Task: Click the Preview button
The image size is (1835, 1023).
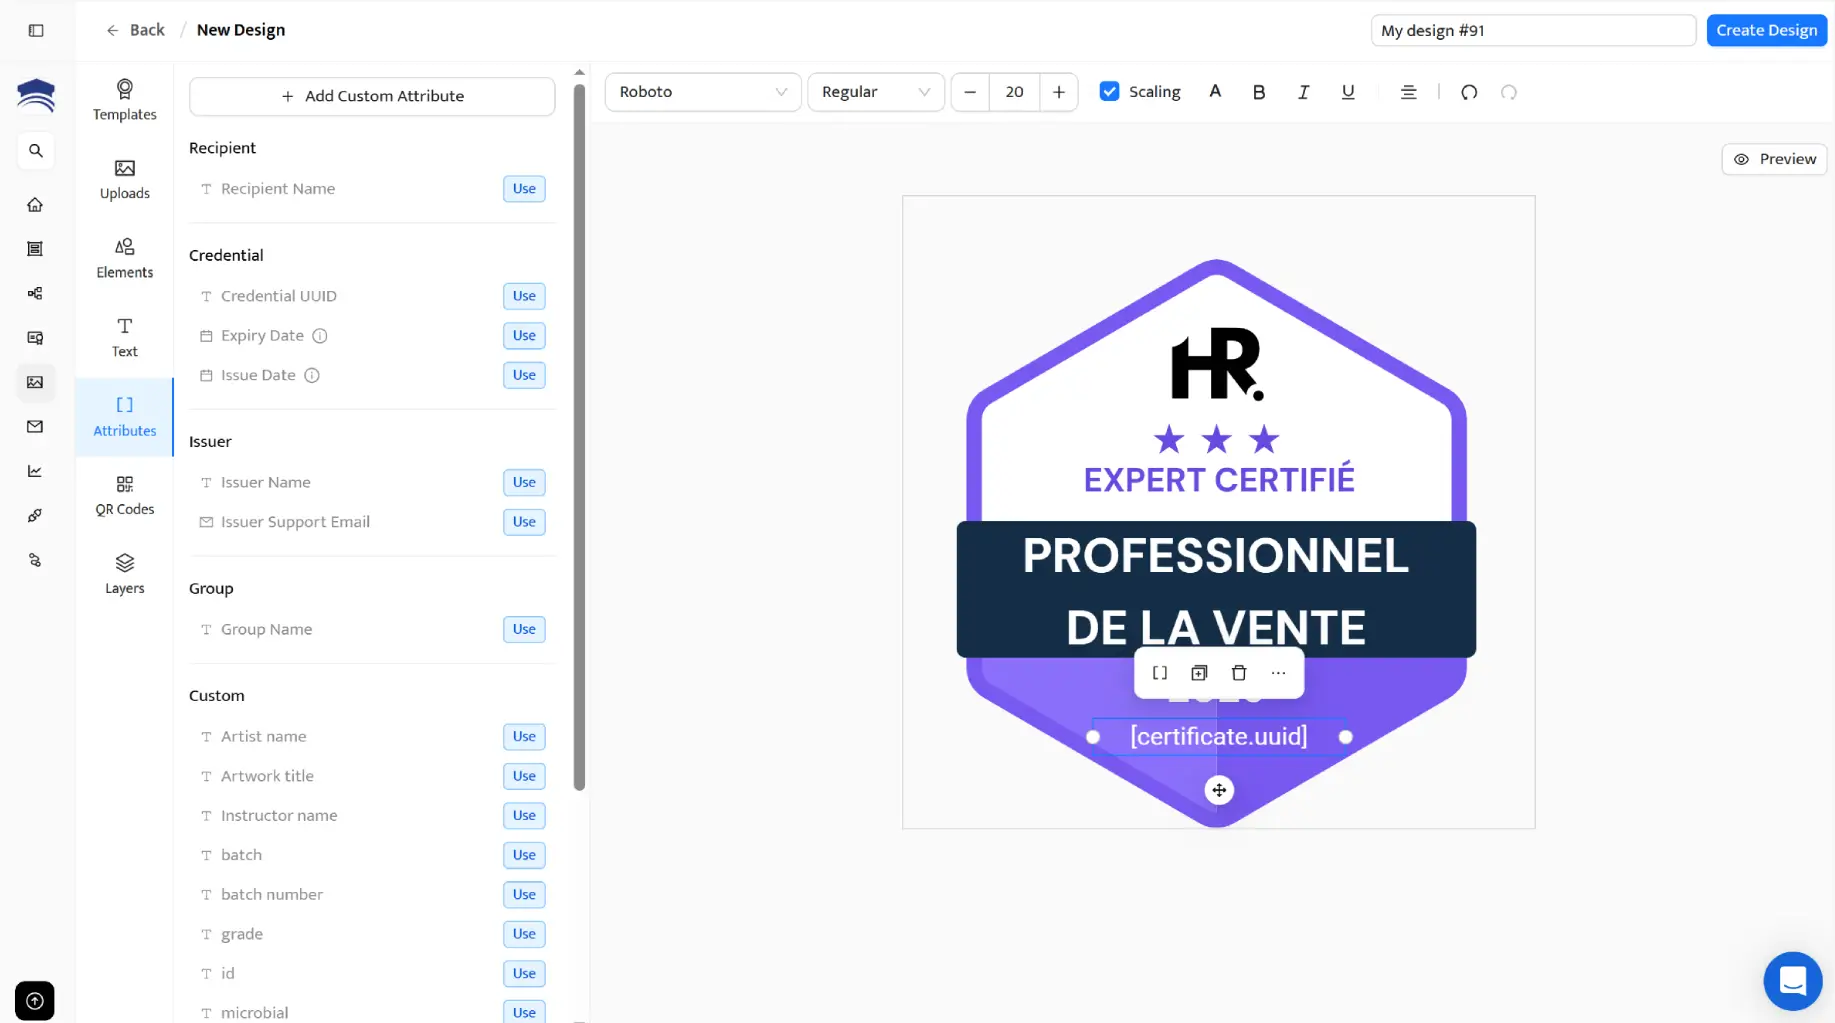Action: 1773,158
